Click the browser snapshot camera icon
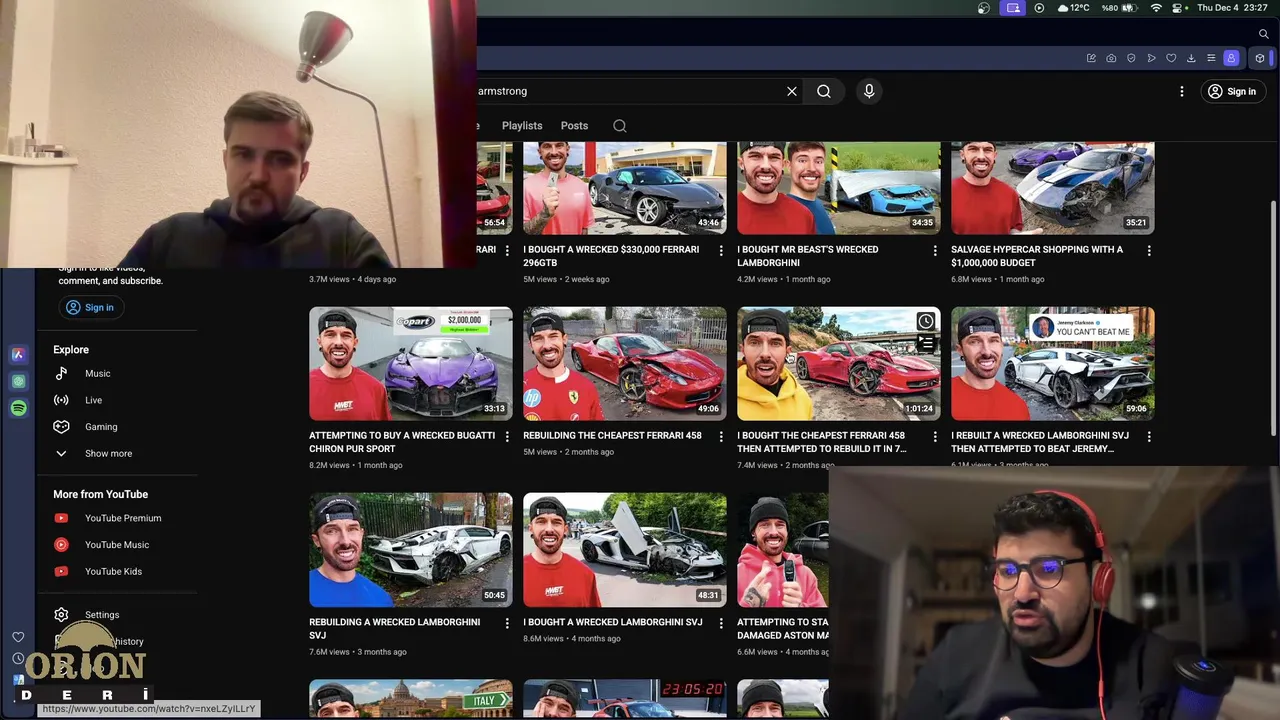This screenshot has height=720, width=1280. pyautogui.click(x=1111, y=58)
